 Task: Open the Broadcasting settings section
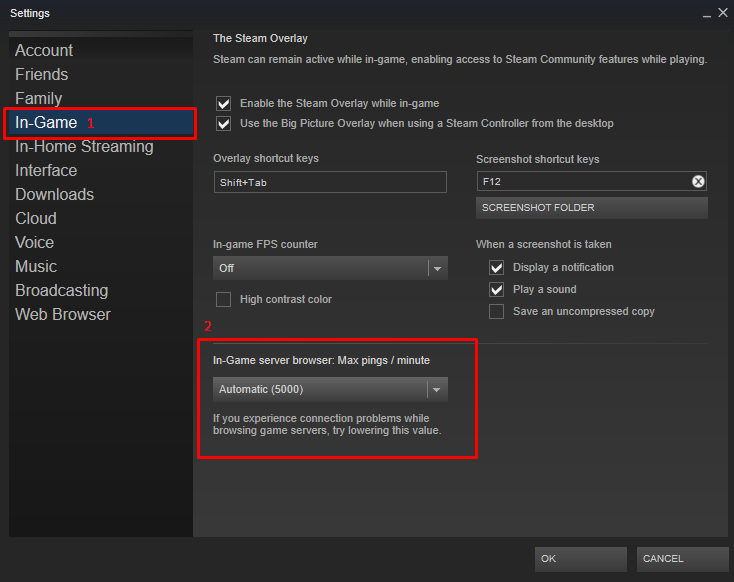point(62,290)
